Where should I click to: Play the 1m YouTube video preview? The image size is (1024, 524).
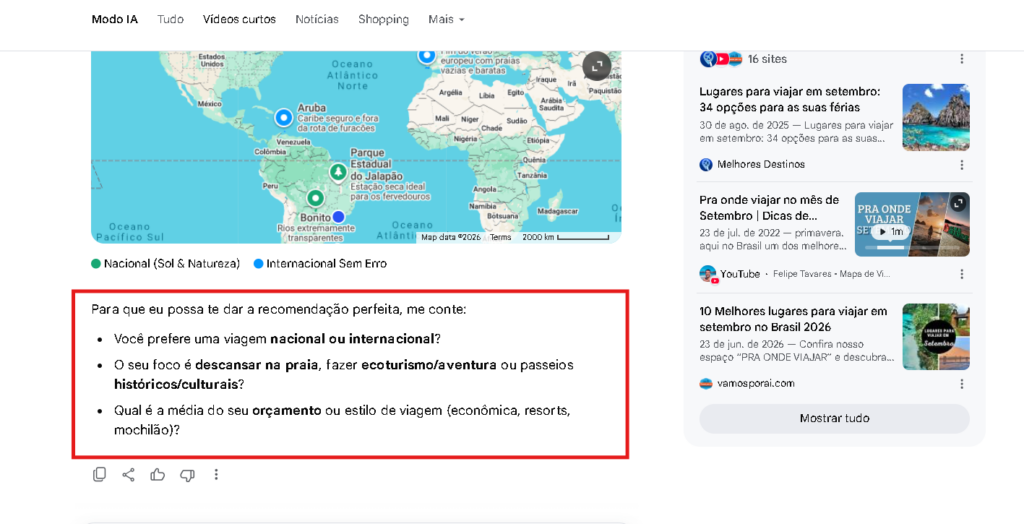(x=889, y=232)
